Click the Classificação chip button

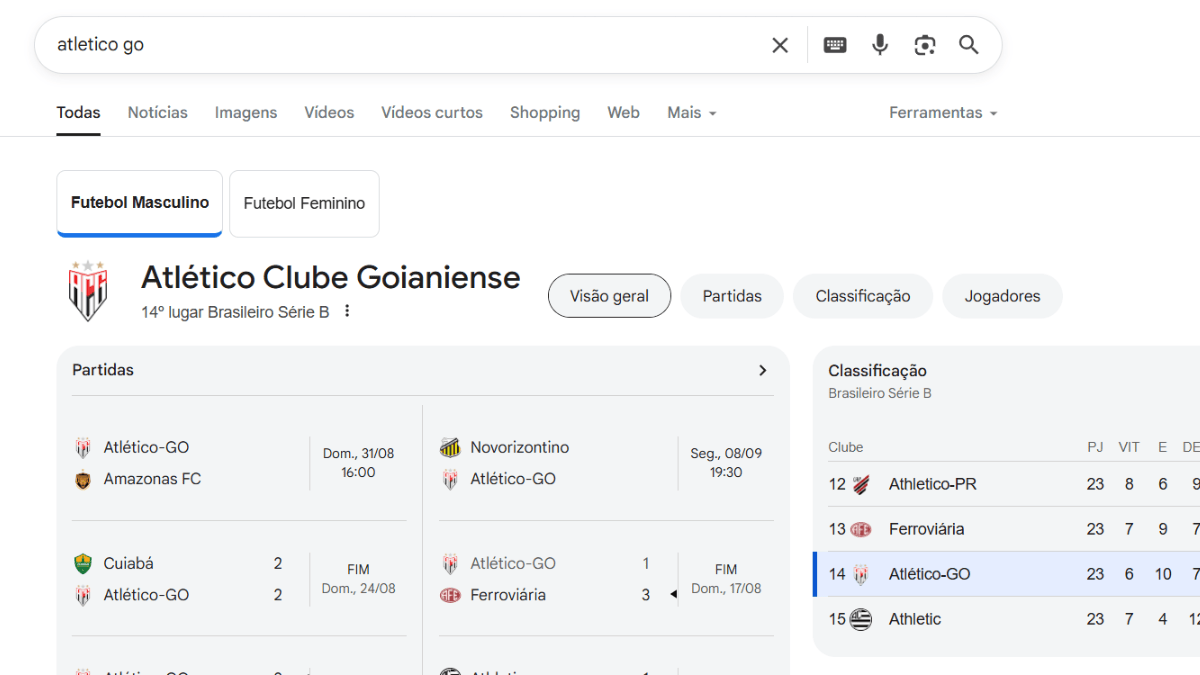coord(862,296)
